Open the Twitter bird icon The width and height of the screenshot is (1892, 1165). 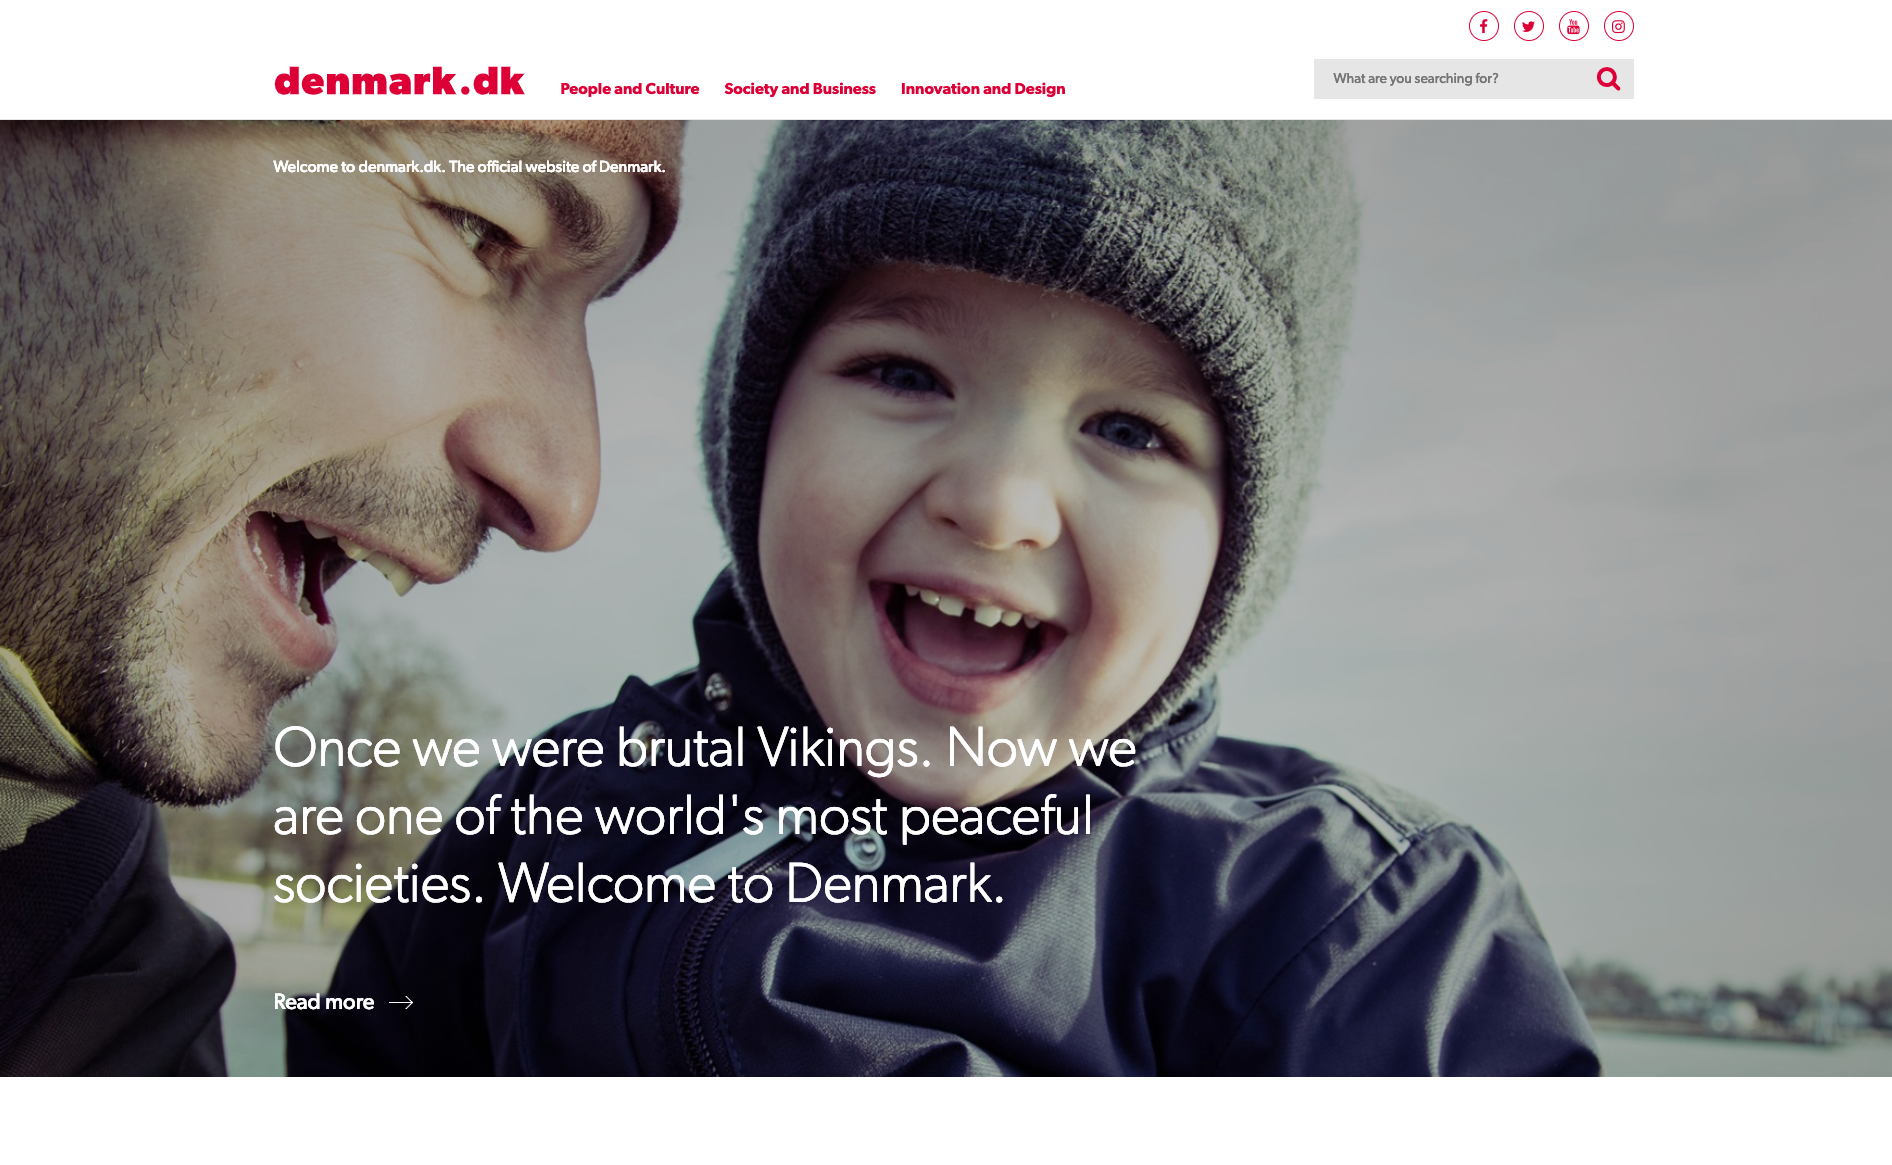(x=1528, y=26)
